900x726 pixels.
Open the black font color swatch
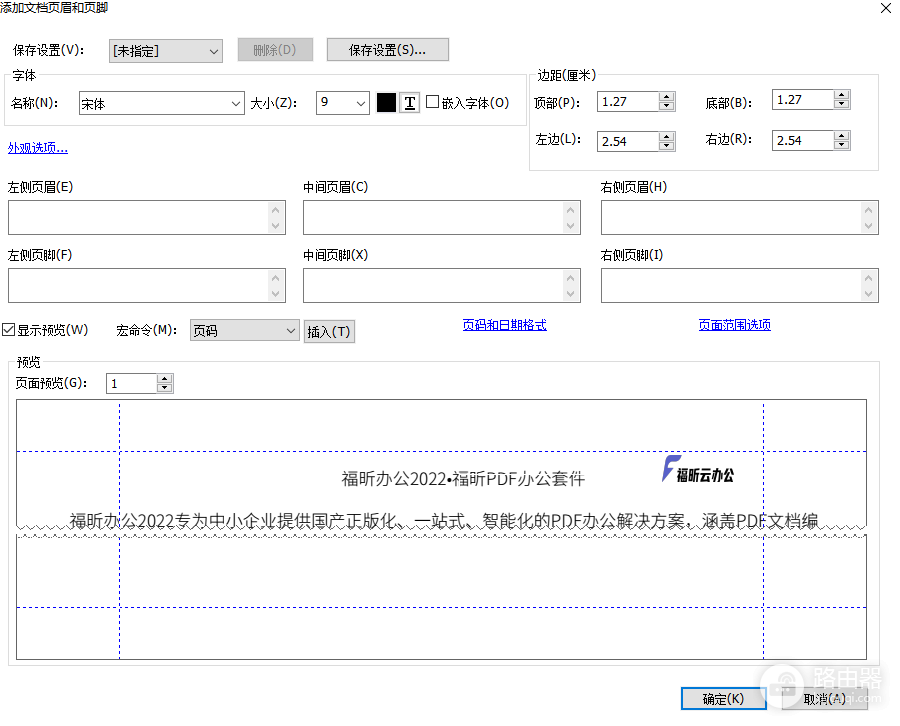[x=386, y=103]
